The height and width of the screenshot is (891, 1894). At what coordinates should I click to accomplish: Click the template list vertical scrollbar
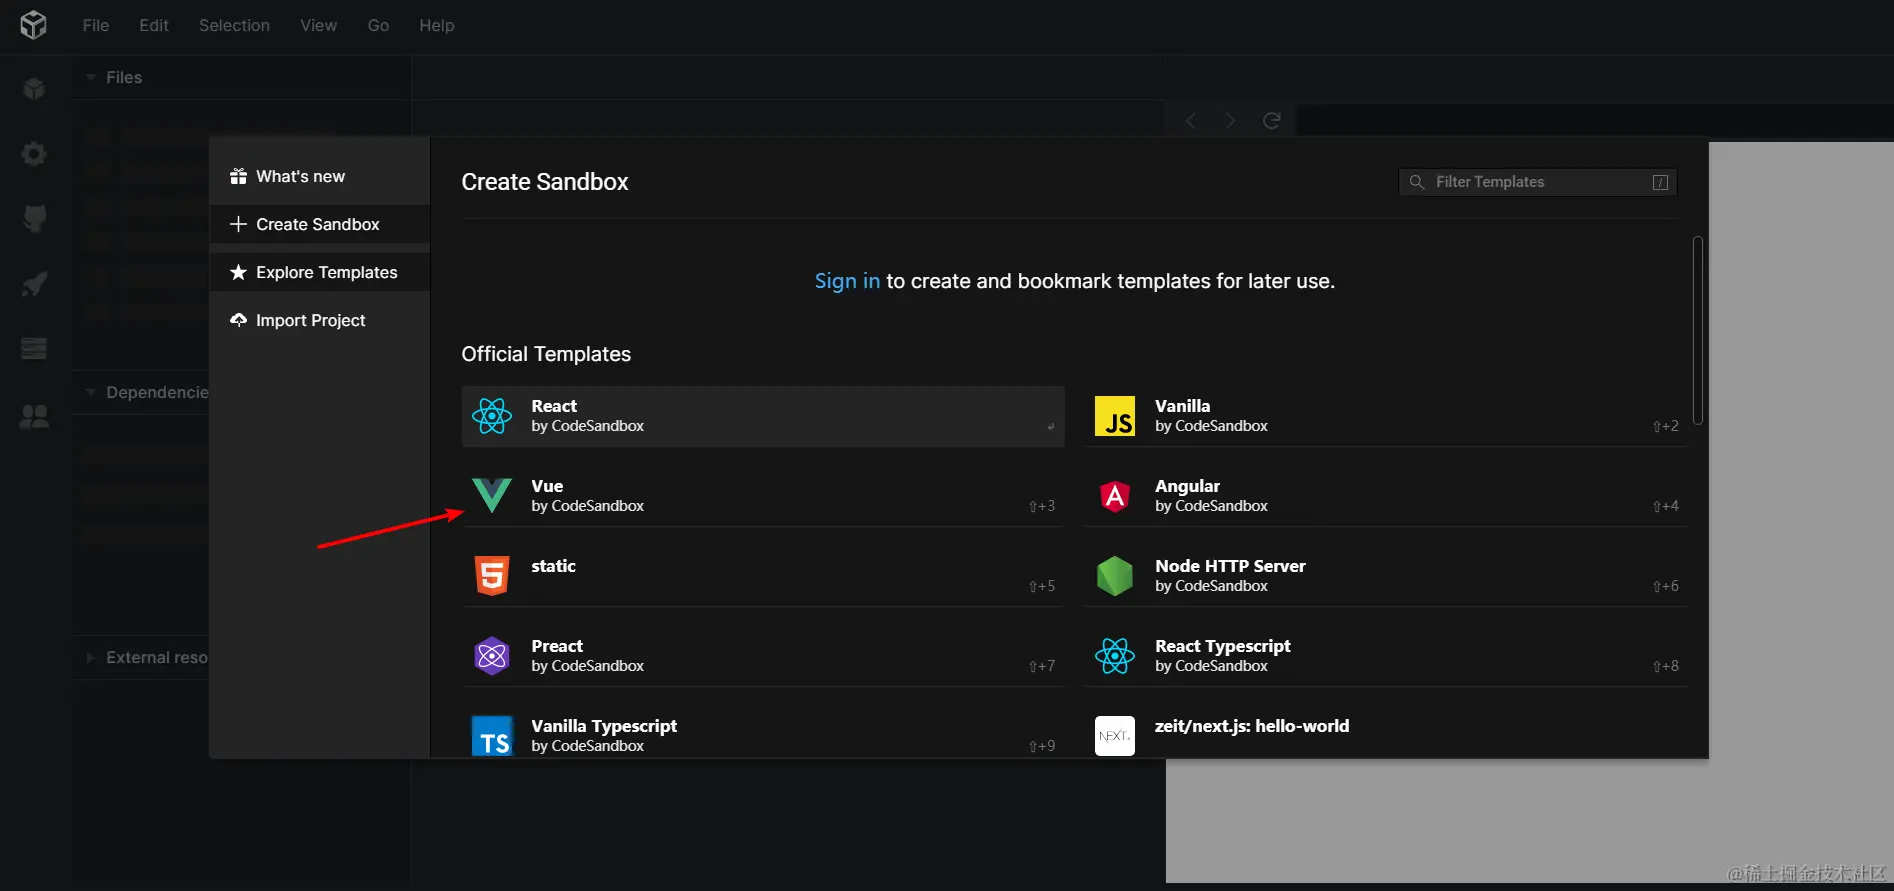point(1697,330)
